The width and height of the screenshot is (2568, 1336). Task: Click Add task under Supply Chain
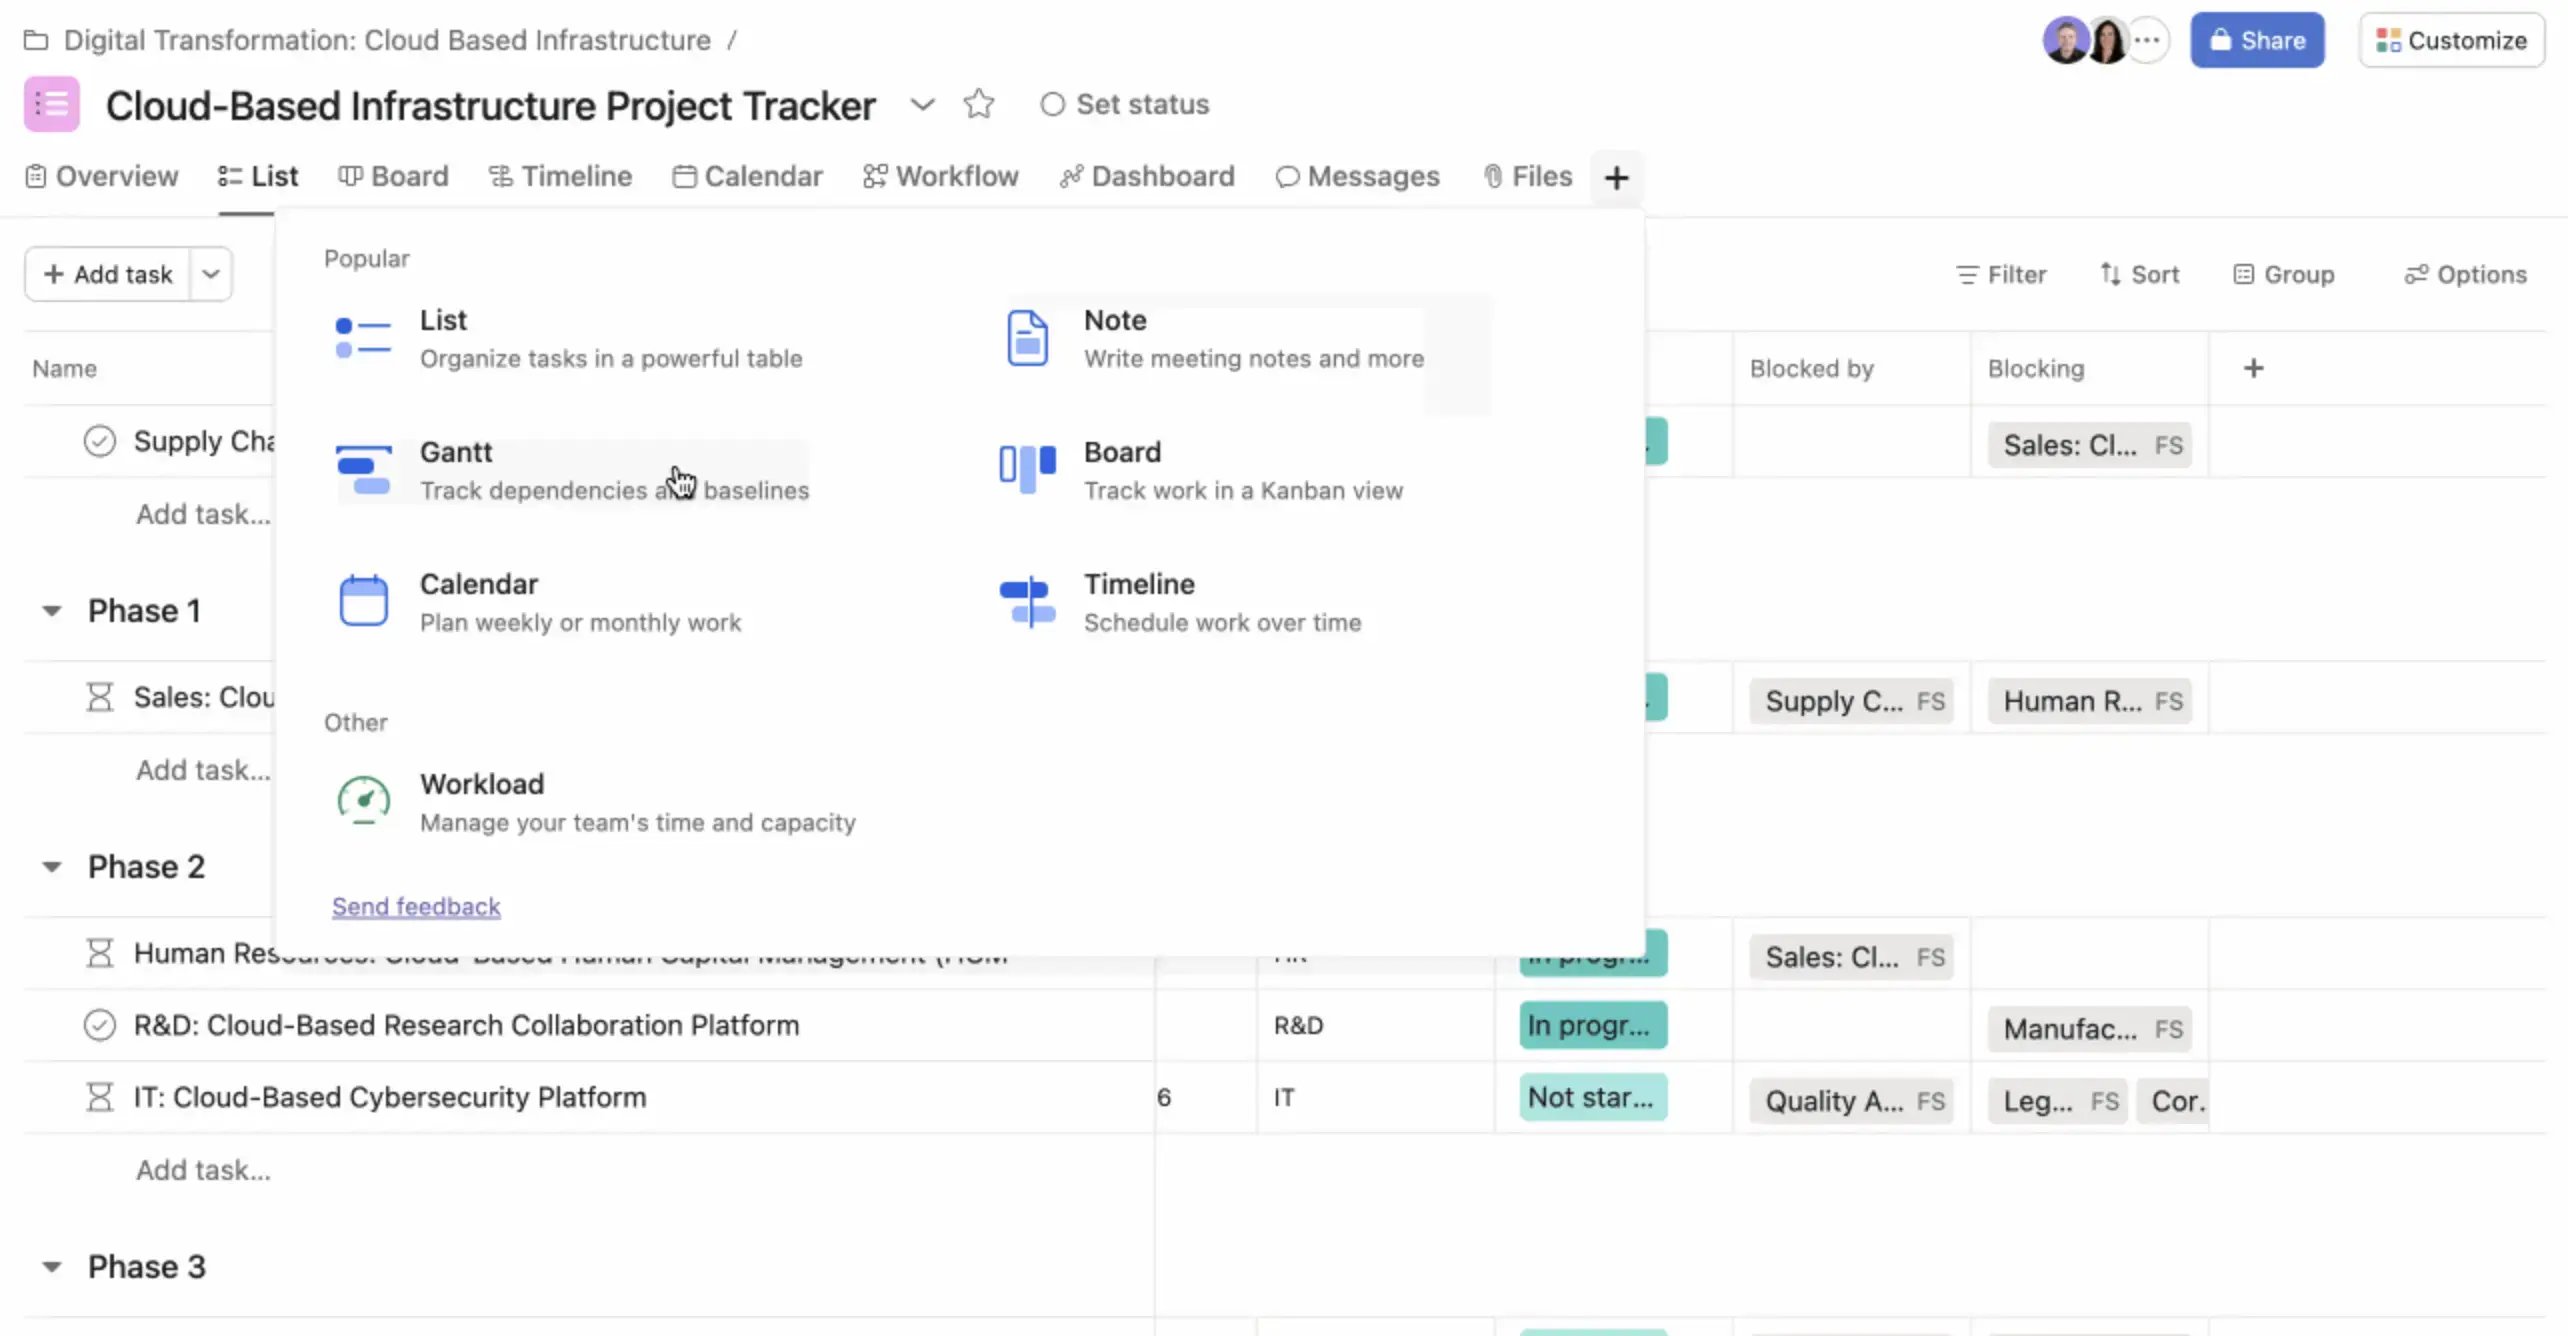click(x=203, y=514)
